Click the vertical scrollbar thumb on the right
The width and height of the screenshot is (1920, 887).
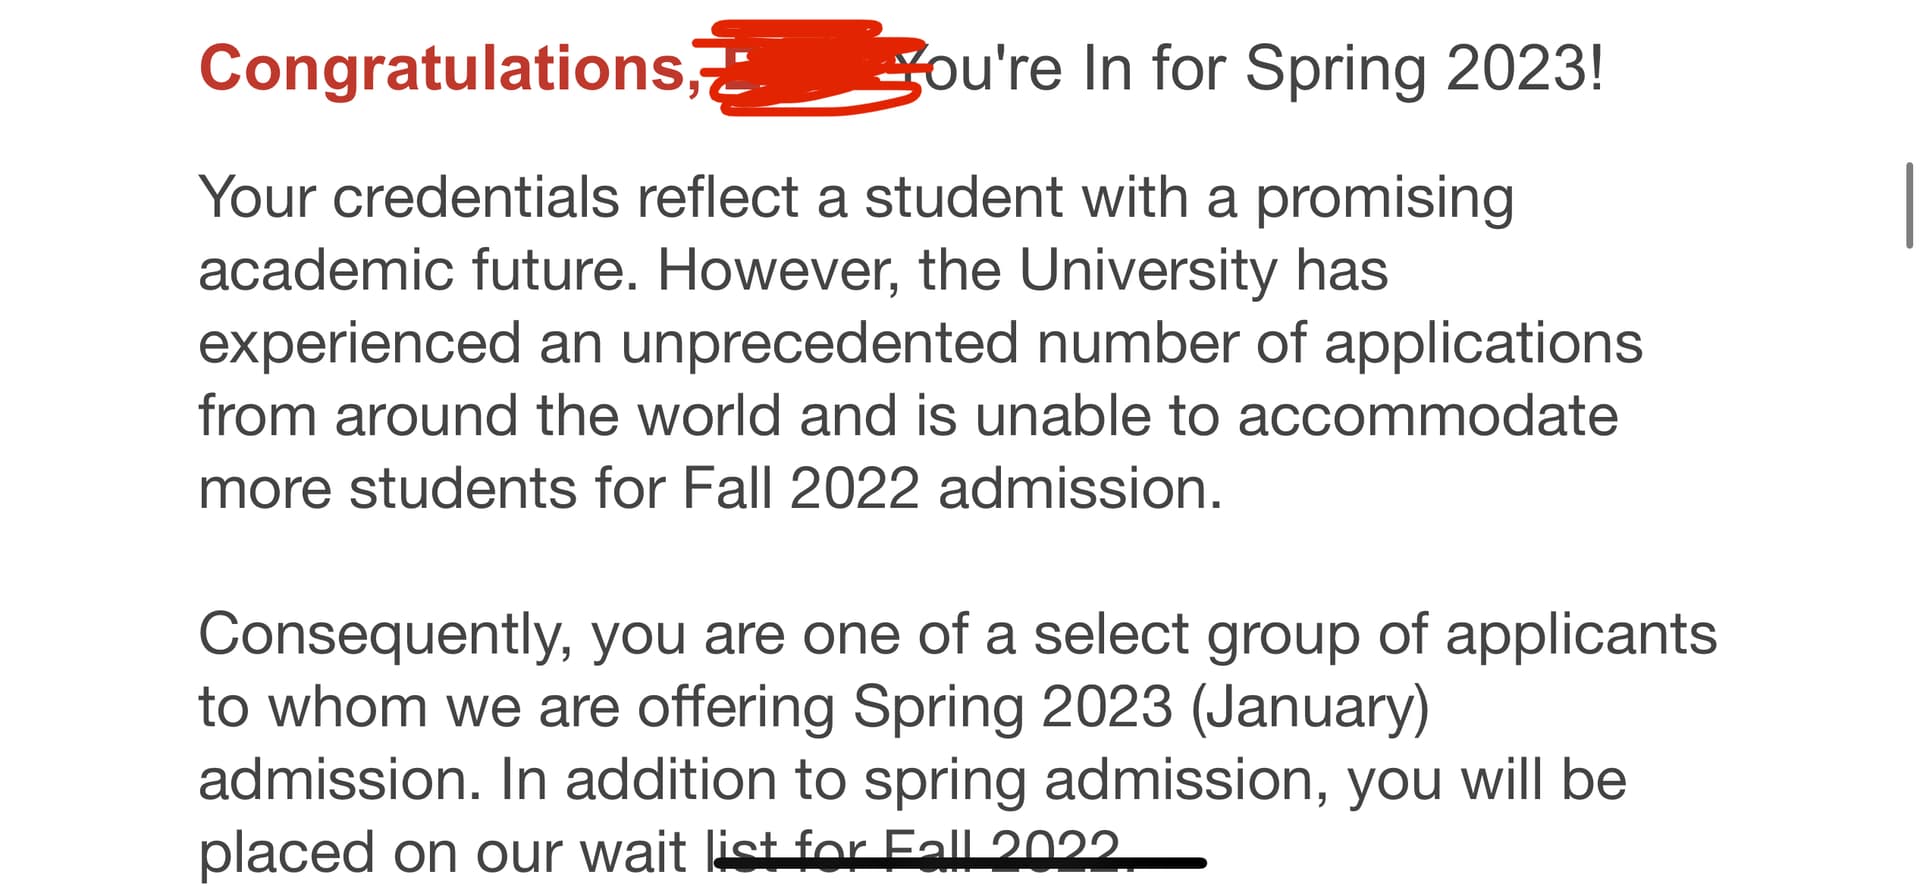click(x=1909, y=205)
